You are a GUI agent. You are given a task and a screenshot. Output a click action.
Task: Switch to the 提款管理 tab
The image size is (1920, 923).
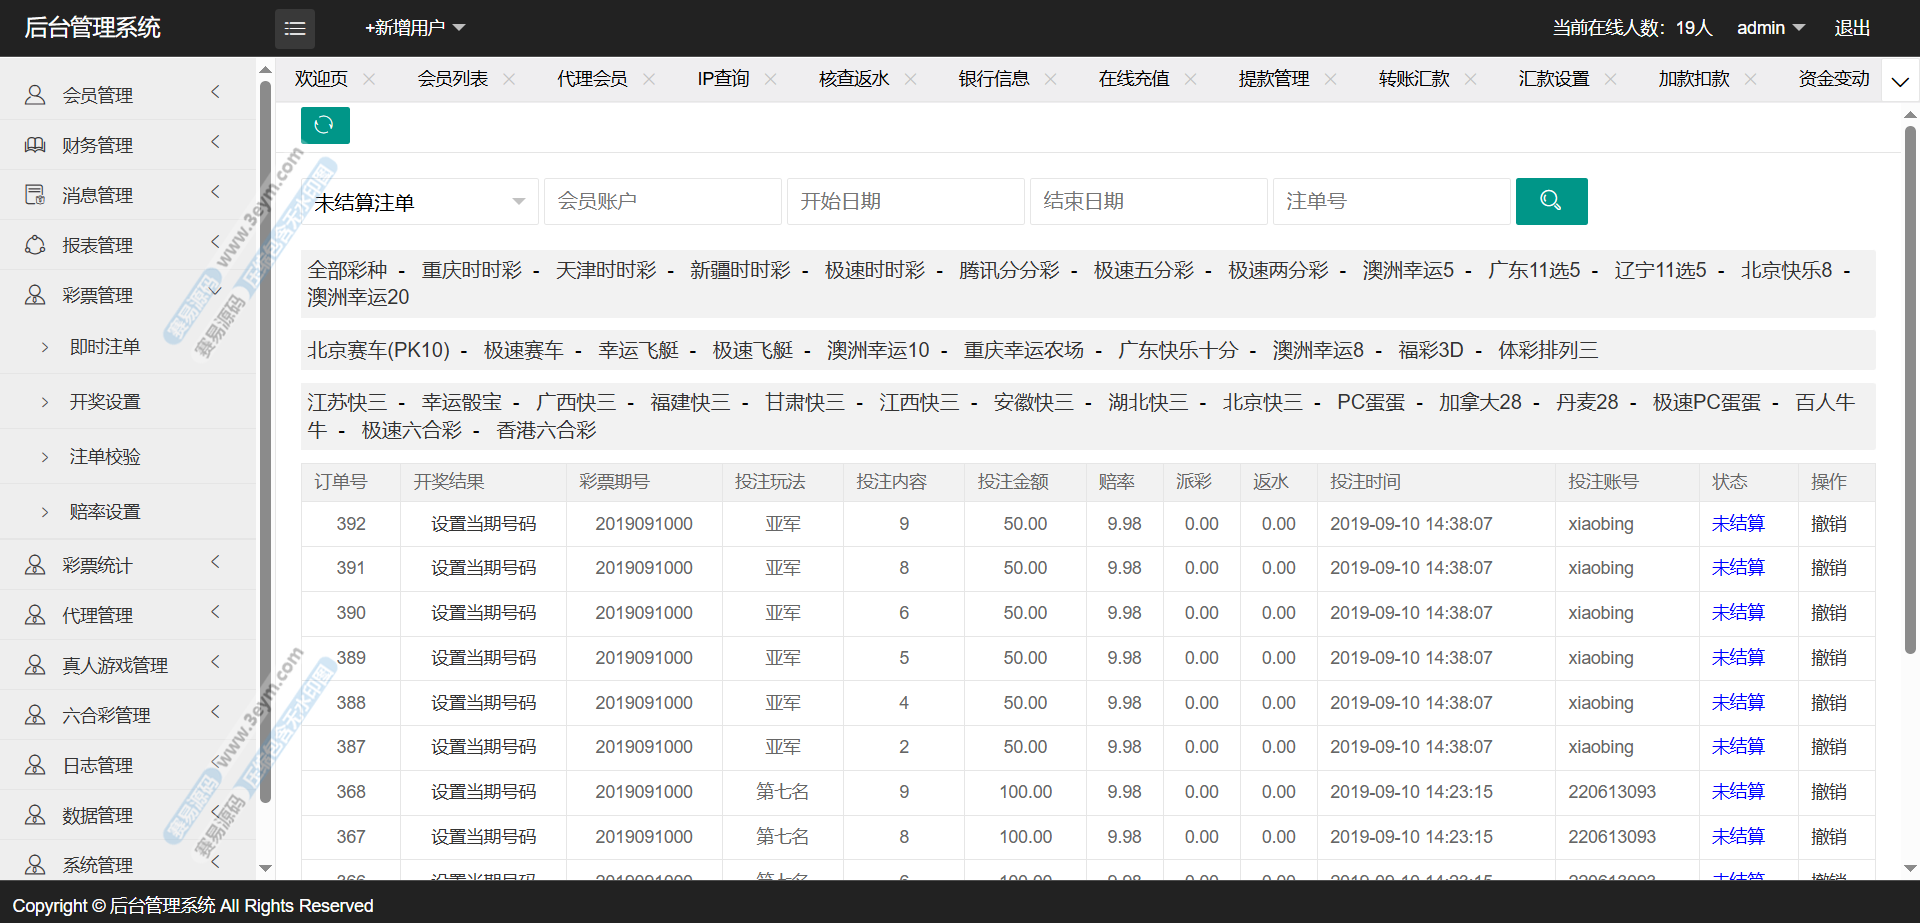tap(1273, 79)
